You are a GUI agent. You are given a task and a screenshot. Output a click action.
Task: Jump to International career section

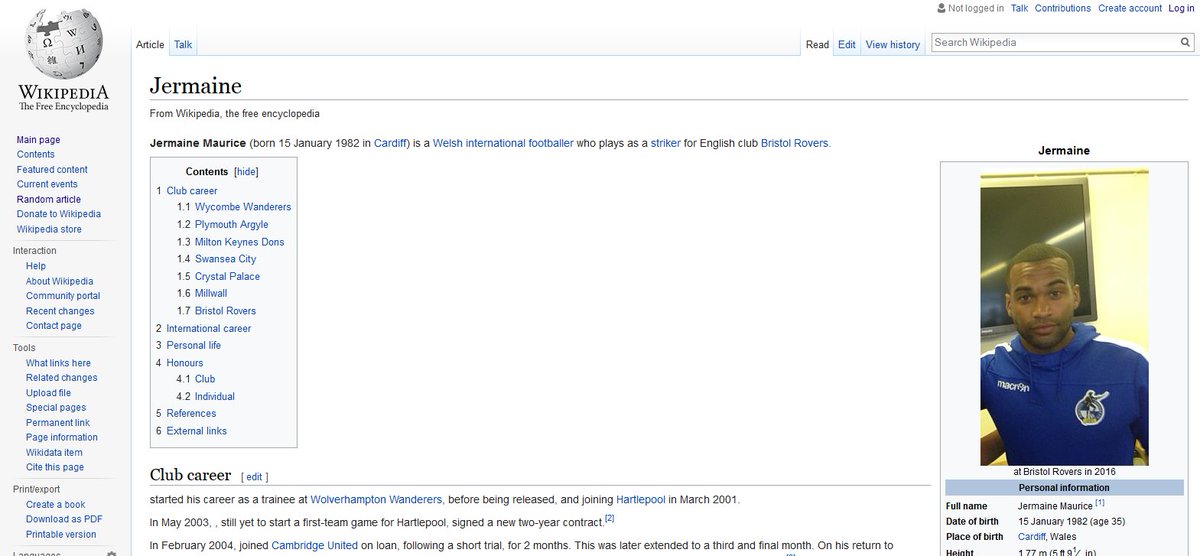[209, 328]
